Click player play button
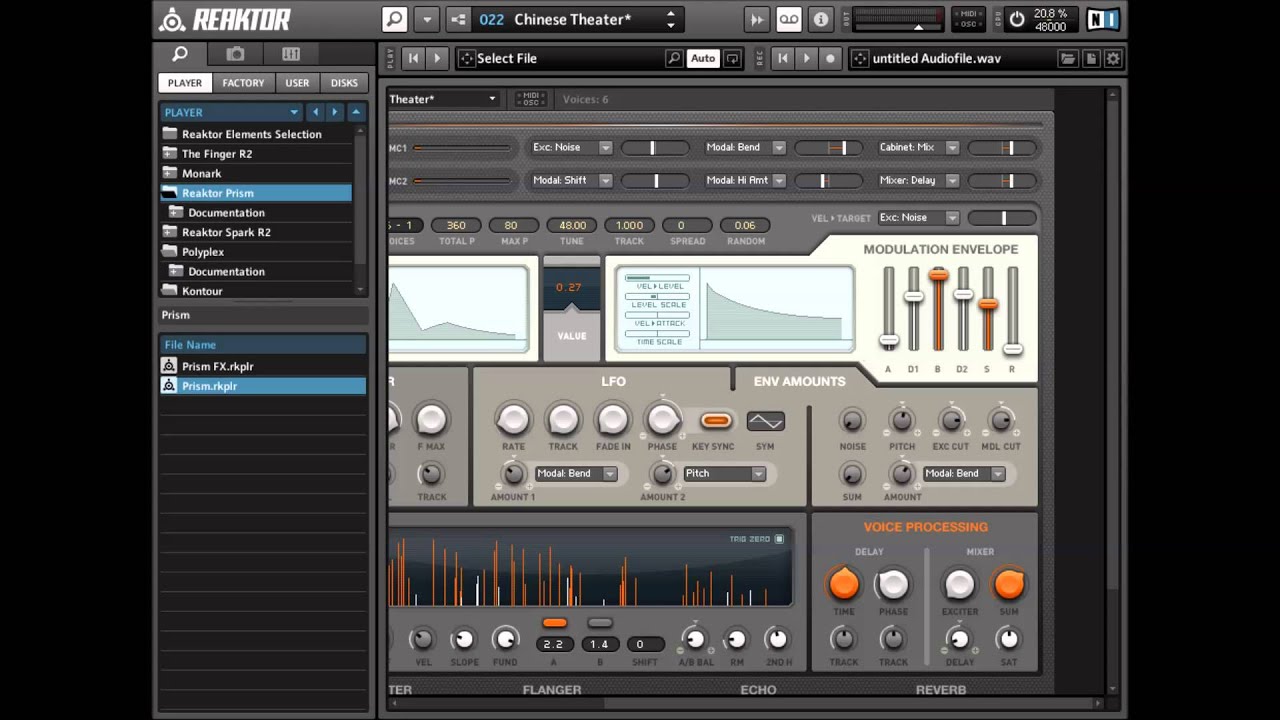Image resolution: width=1280 pixels, height=720 pixels. [x=436, y=59]
